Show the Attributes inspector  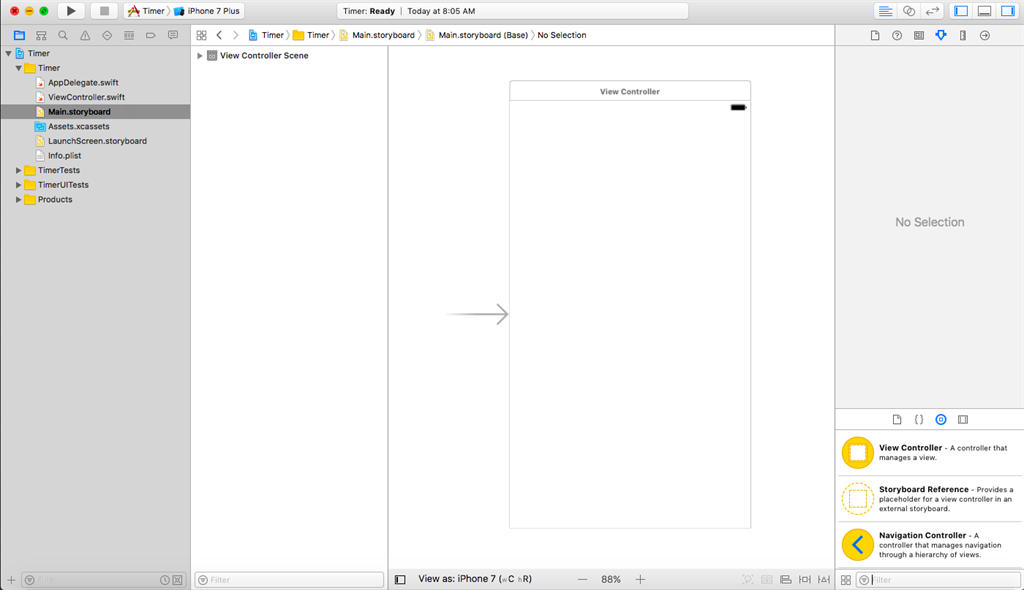941,35
